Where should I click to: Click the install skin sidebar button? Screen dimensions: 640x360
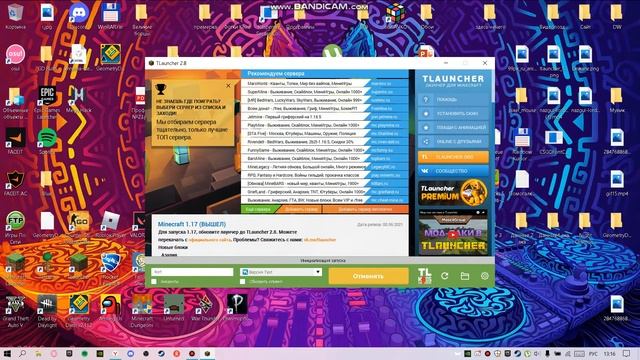(453, 113)
